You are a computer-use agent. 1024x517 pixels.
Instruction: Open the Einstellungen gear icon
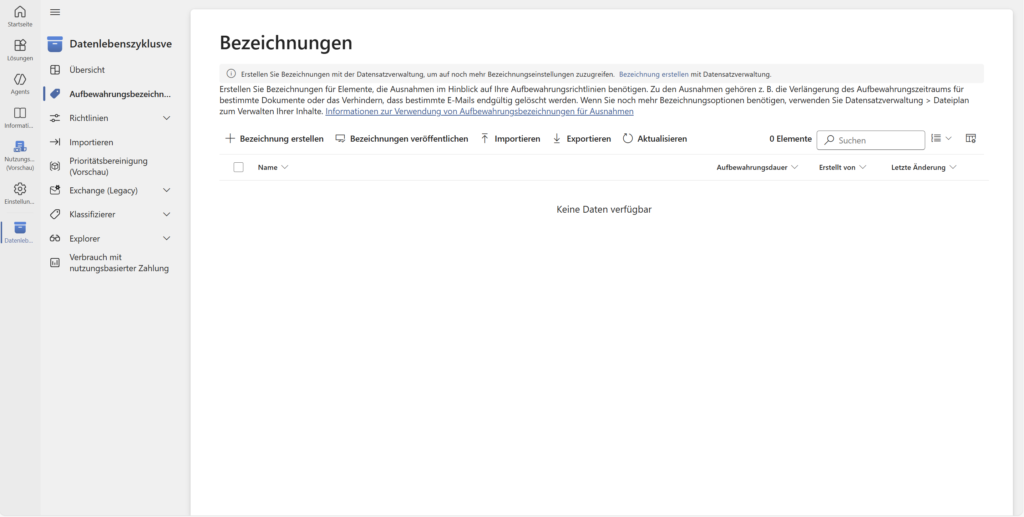tap(19, 192)
